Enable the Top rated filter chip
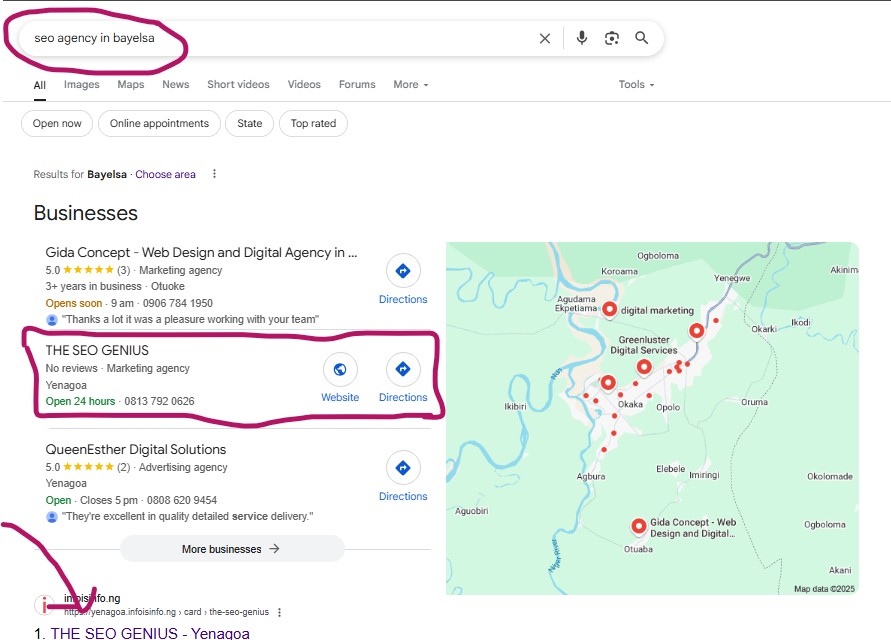891x640 pixels. tap(313, 124)
